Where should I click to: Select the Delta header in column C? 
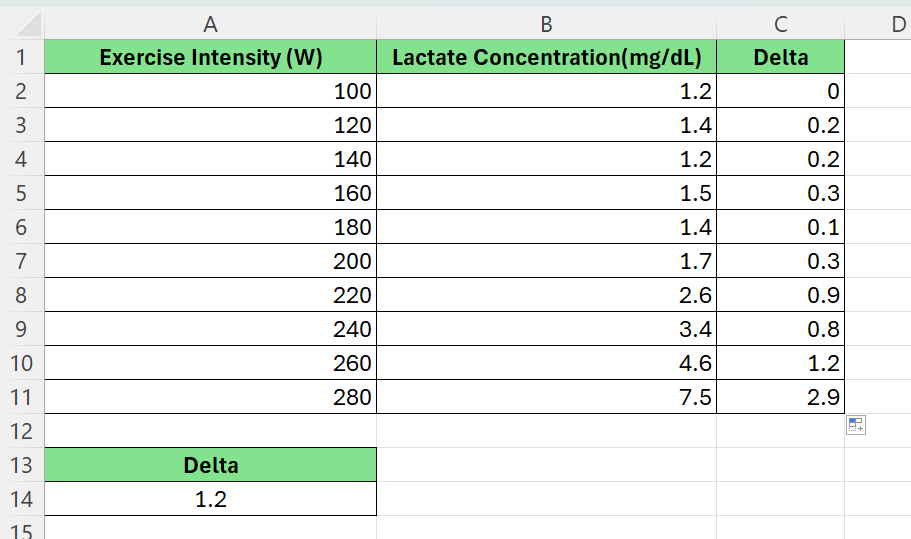click(x=780, y=58)
